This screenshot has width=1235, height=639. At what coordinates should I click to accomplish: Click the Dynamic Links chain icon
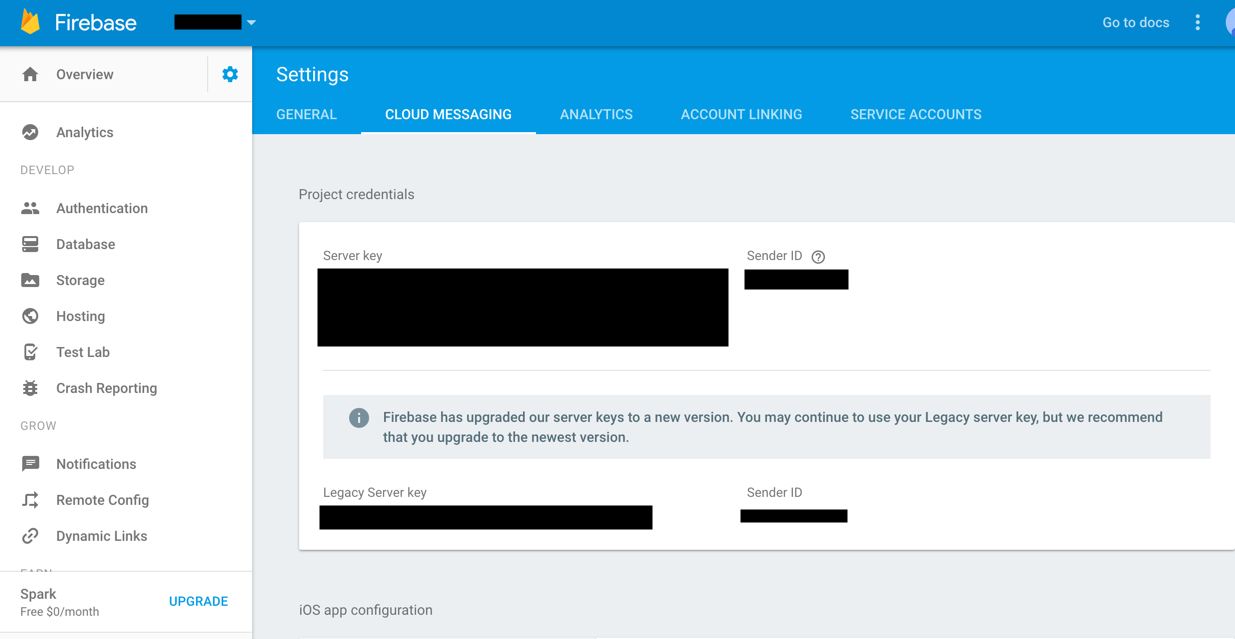click(30, 536)
